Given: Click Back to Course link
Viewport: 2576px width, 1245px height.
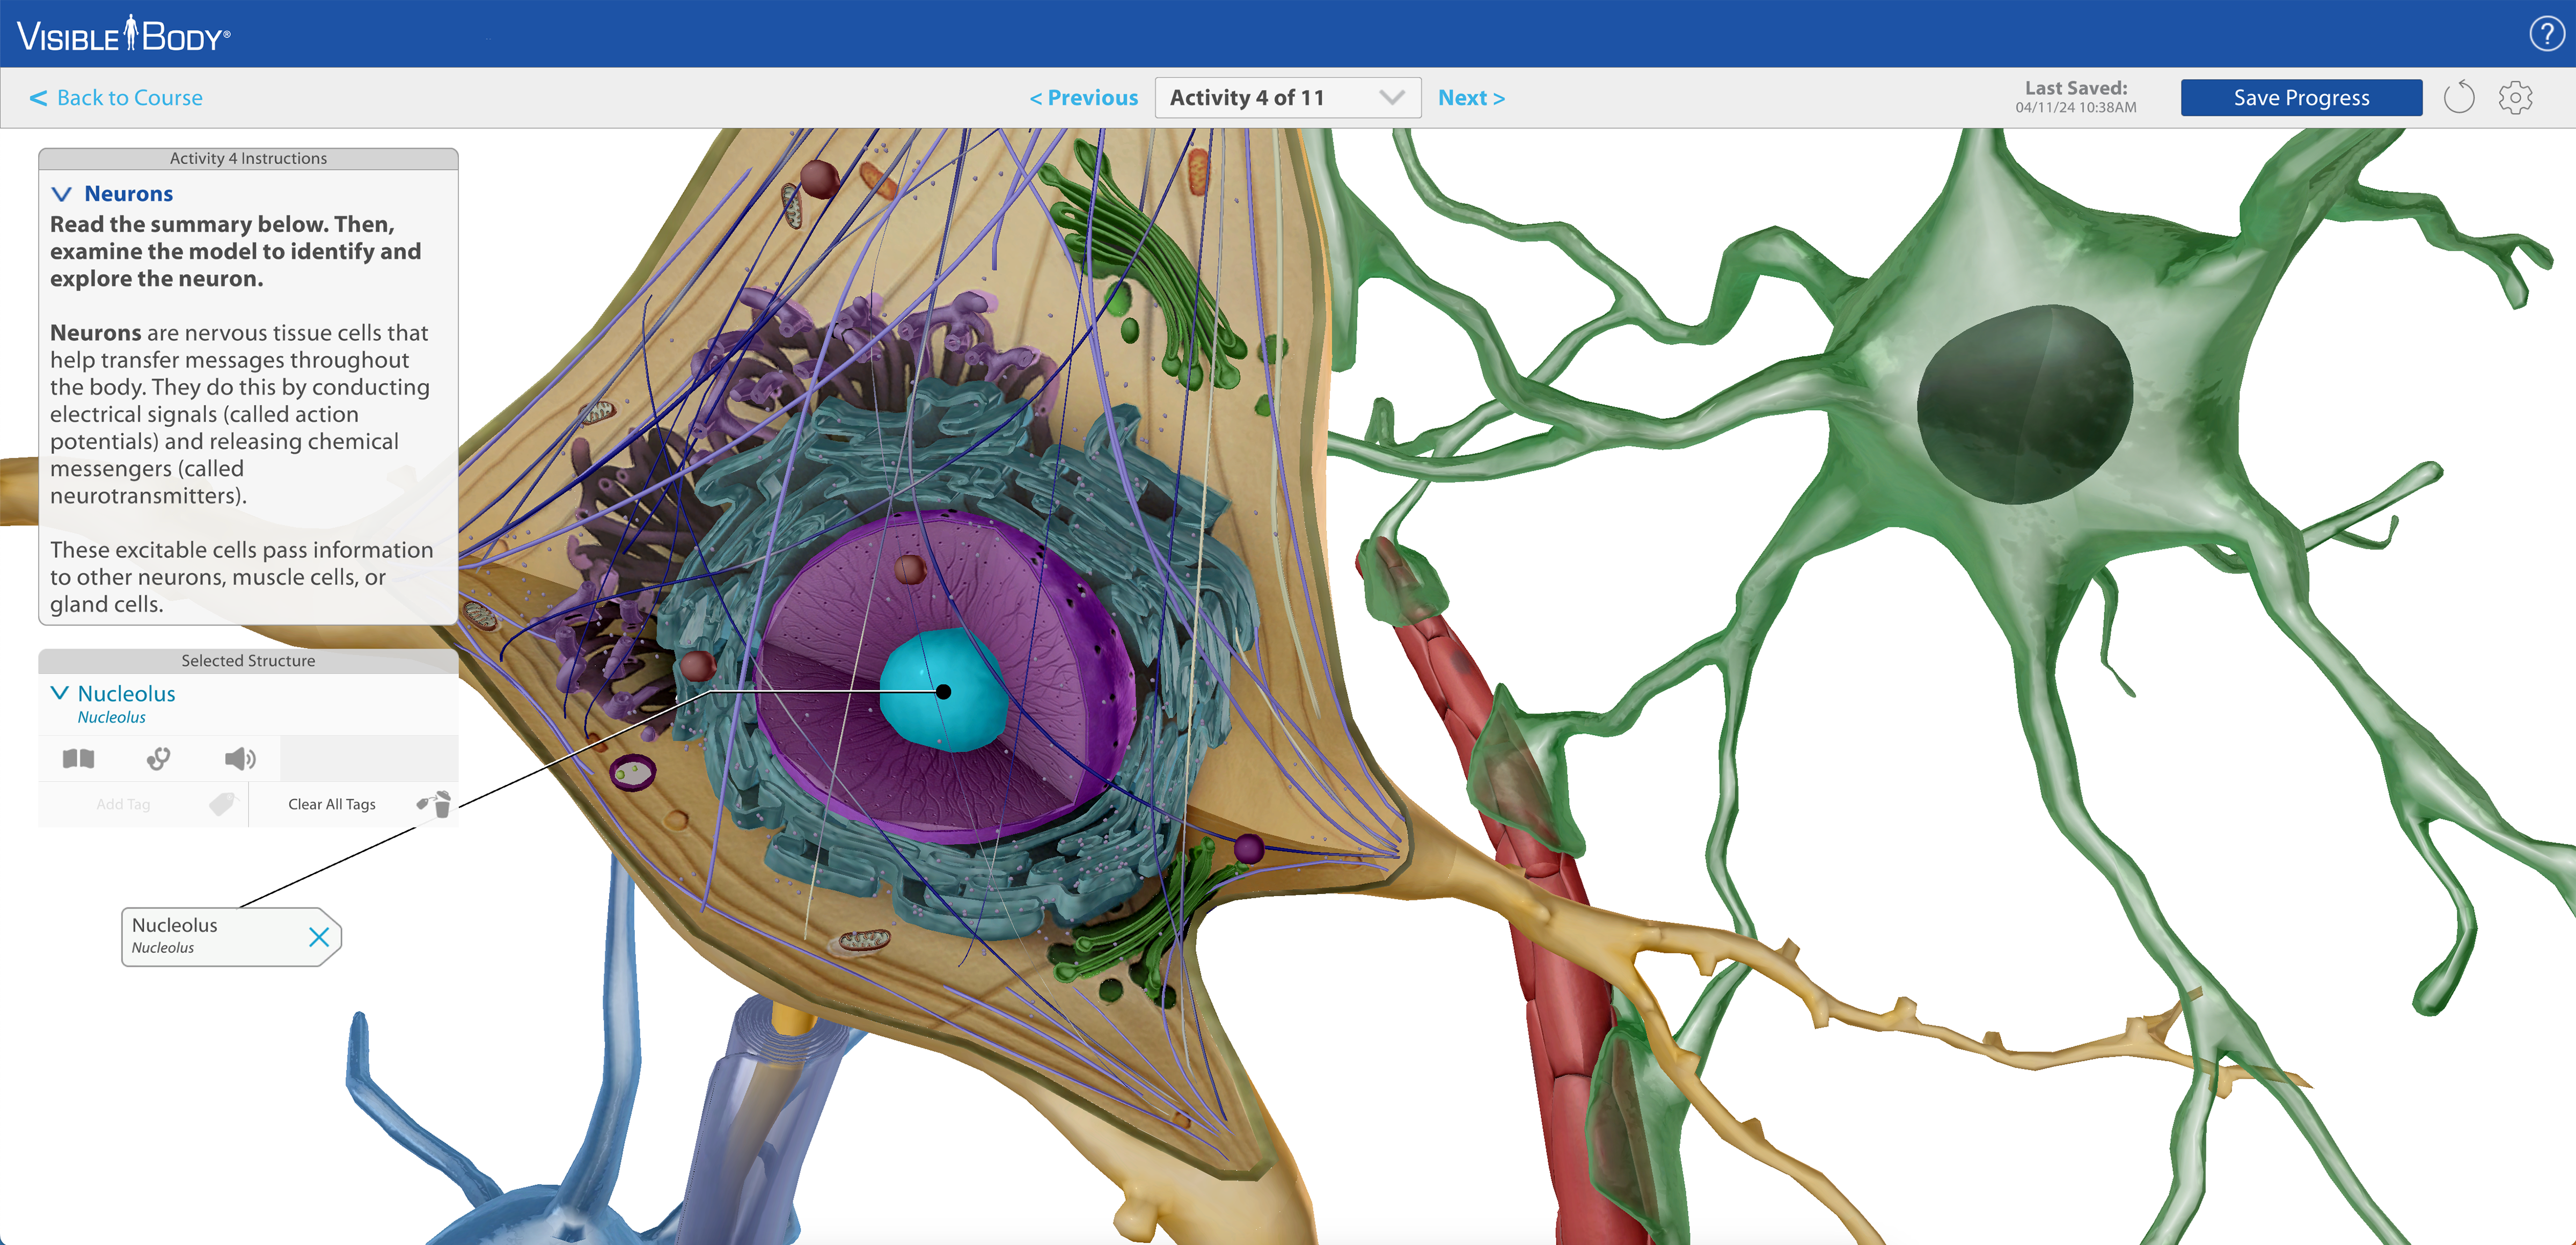Looking at the screenshot, I should 117,98.
